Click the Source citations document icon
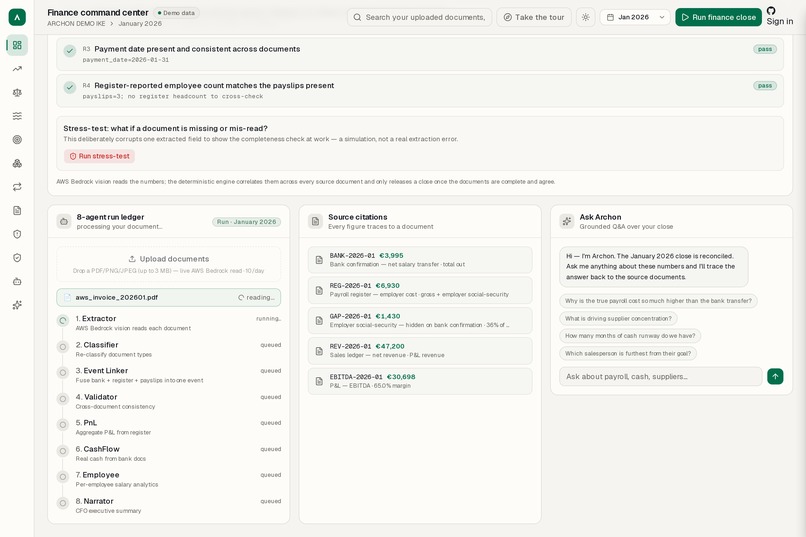 coord(315,221)
